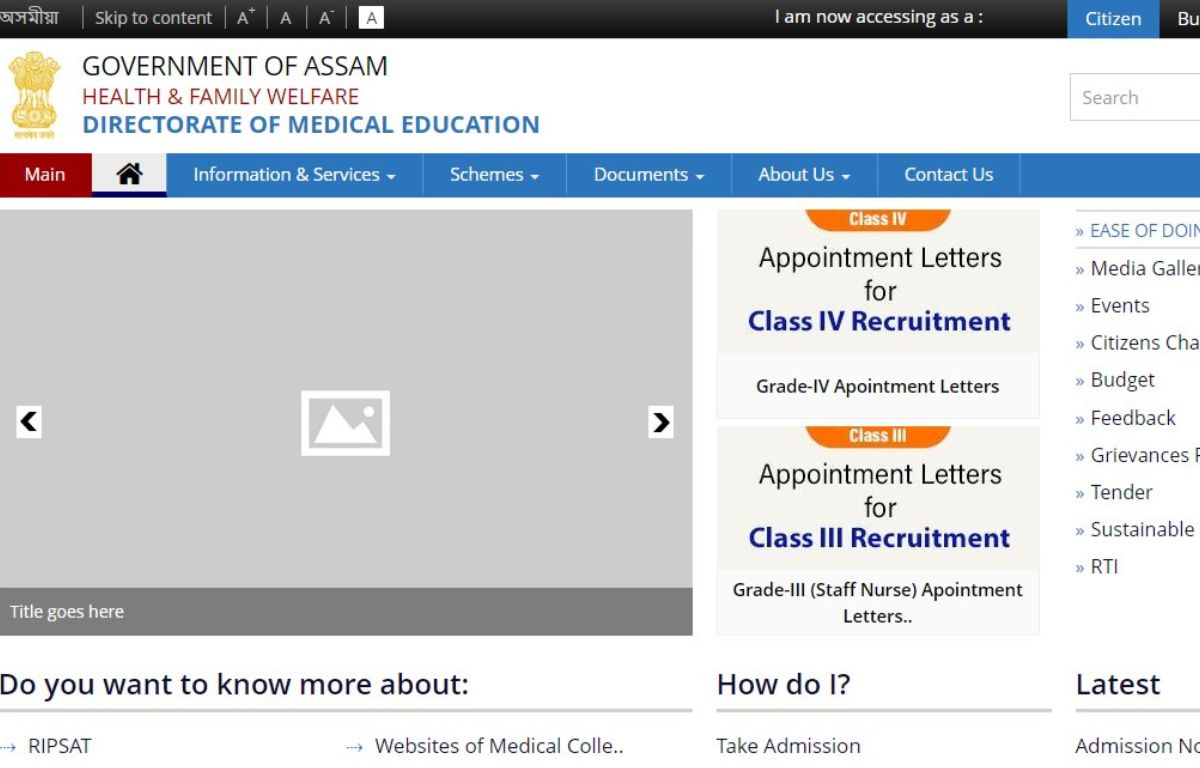Open Contact Us page
1200x768 pixels.
(x=948, y=175)
